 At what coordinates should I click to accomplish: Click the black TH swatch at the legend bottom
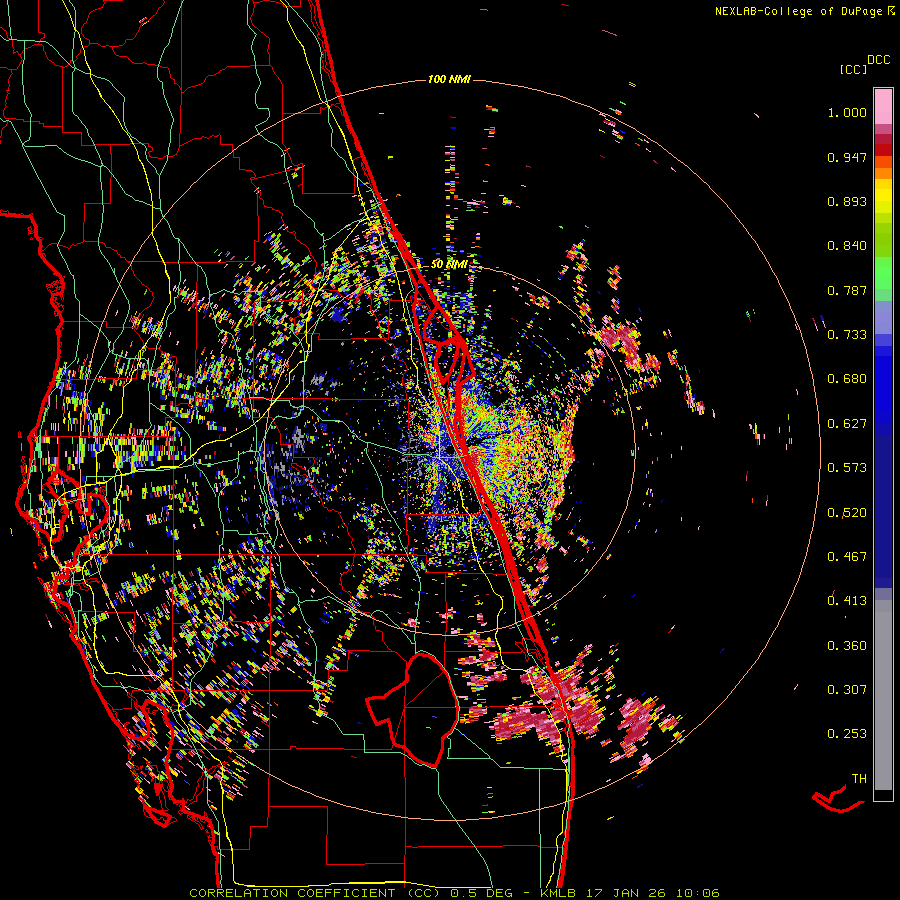pos(883,795)
